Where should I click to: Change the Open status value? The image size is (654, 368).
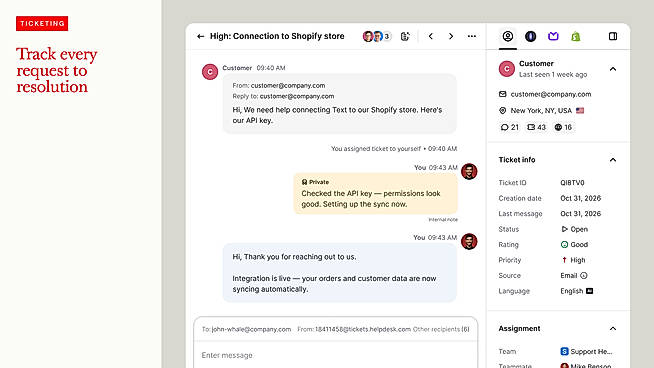tap(574, 229)
